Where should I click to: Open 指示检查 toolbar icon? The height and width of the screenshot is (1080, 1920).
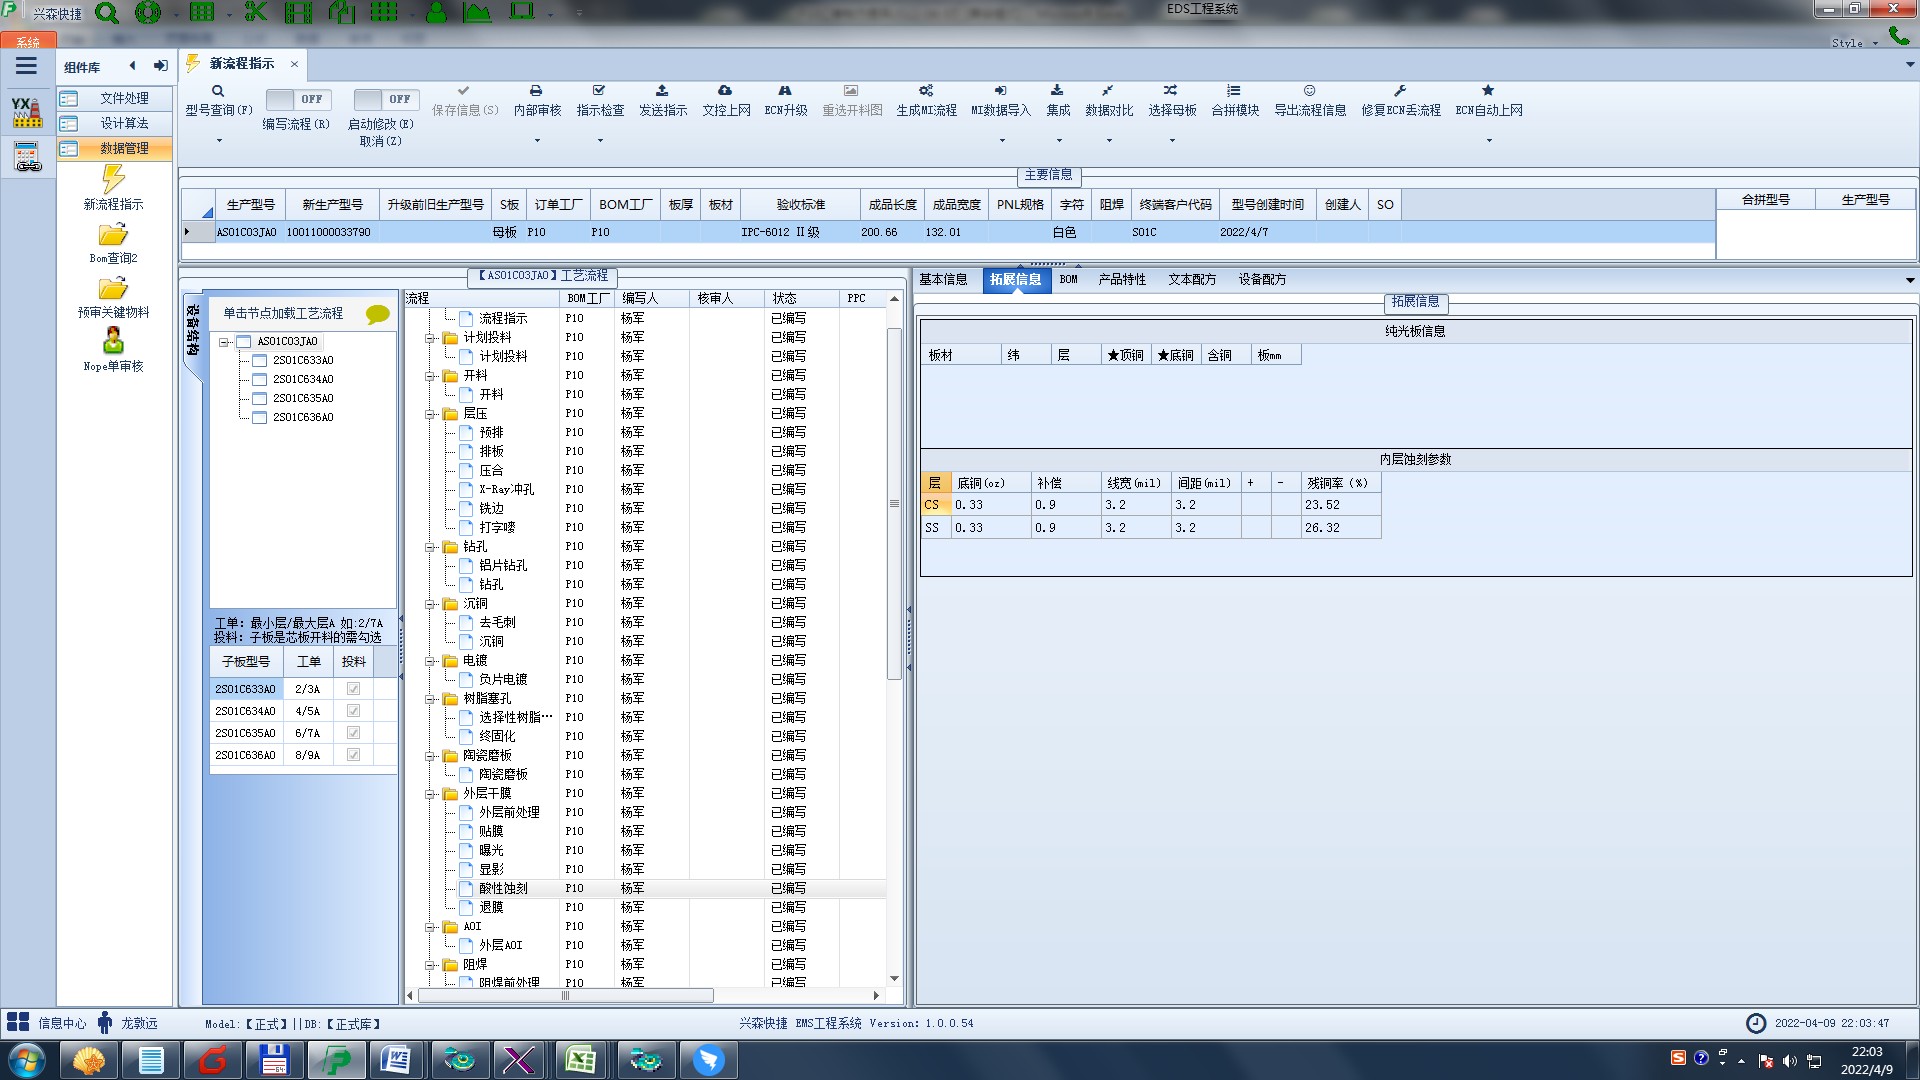pos(599,91)
